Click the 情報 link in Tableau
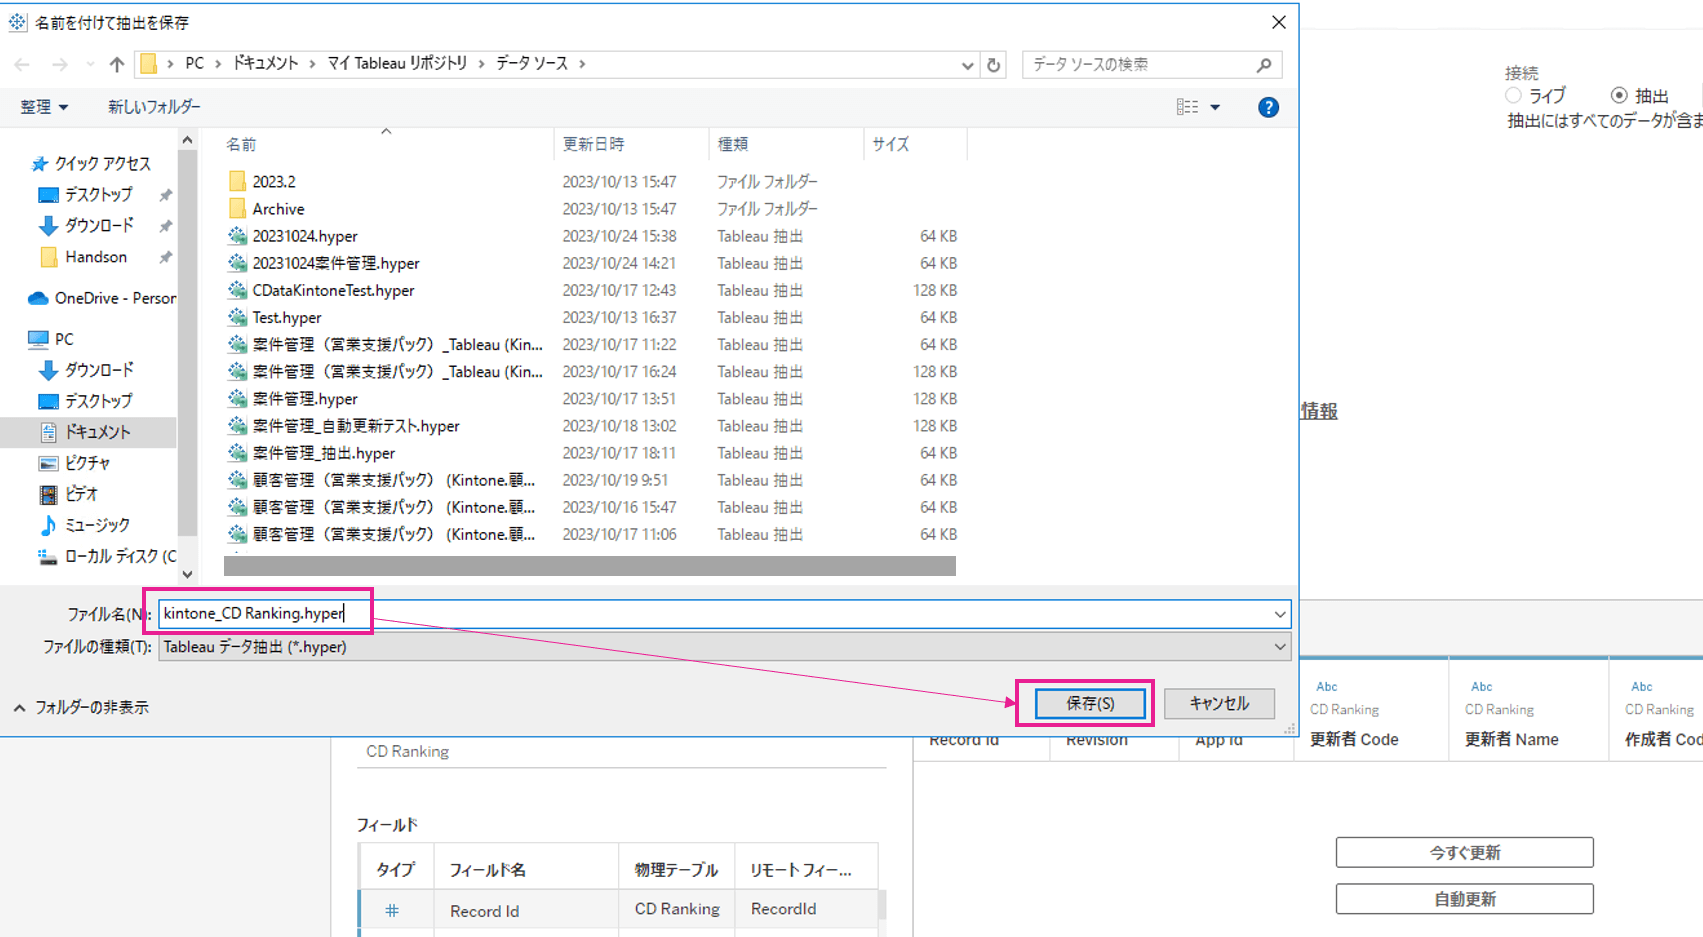The width and height of the screenshot is (1703, 937). tap(1319, 411)
